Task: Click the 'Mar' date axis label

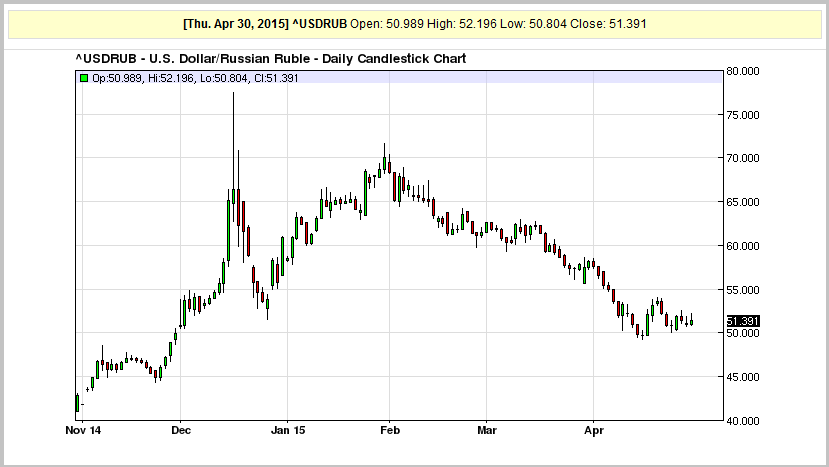Action: (x=487, y=431)
